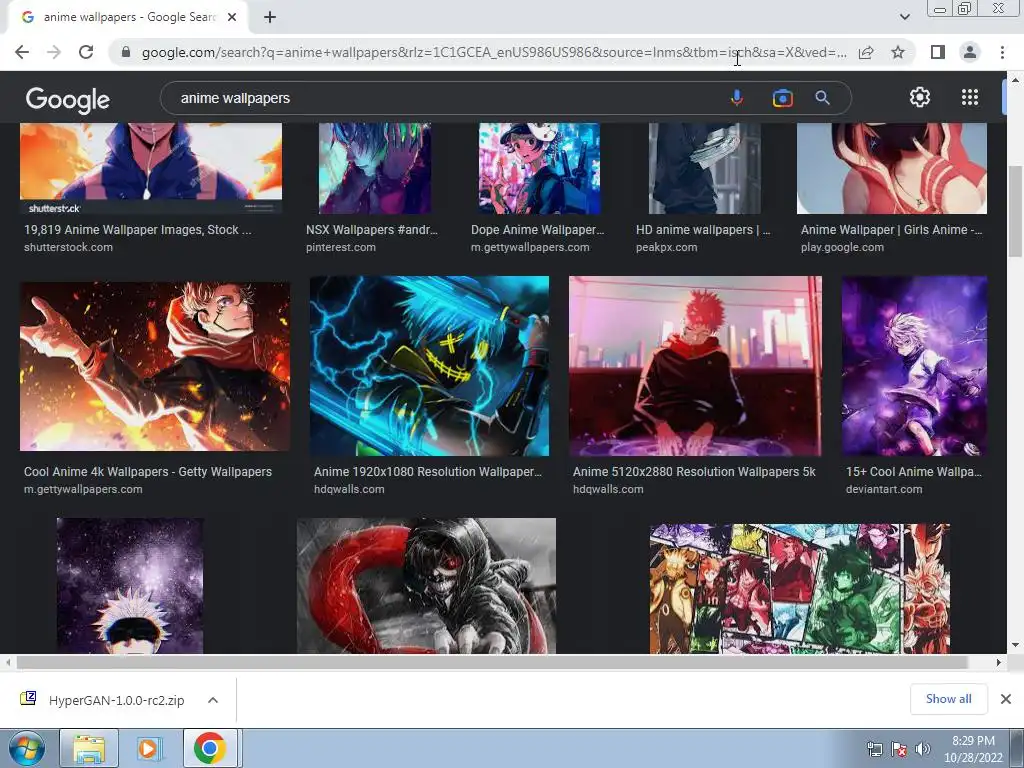This screenshot has width=1024, height=768.
Task: Open Google quick settings gear
Action: pos(920,97)
